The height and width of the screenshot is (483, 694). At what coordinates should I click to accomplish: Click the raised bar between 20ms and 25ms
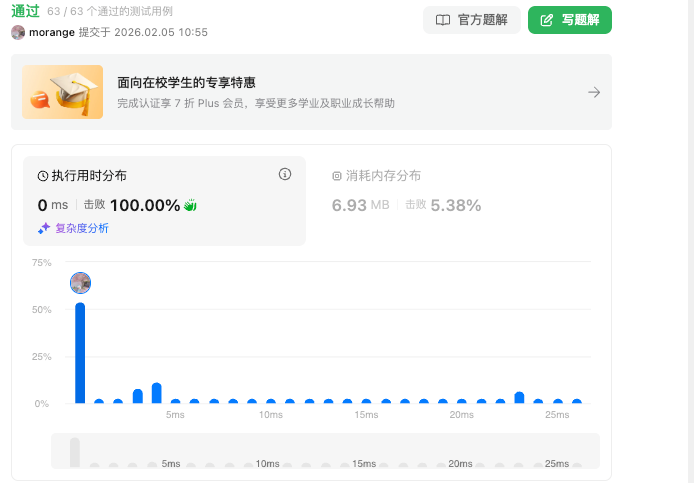pyautogui.click(x=519, y=398)
